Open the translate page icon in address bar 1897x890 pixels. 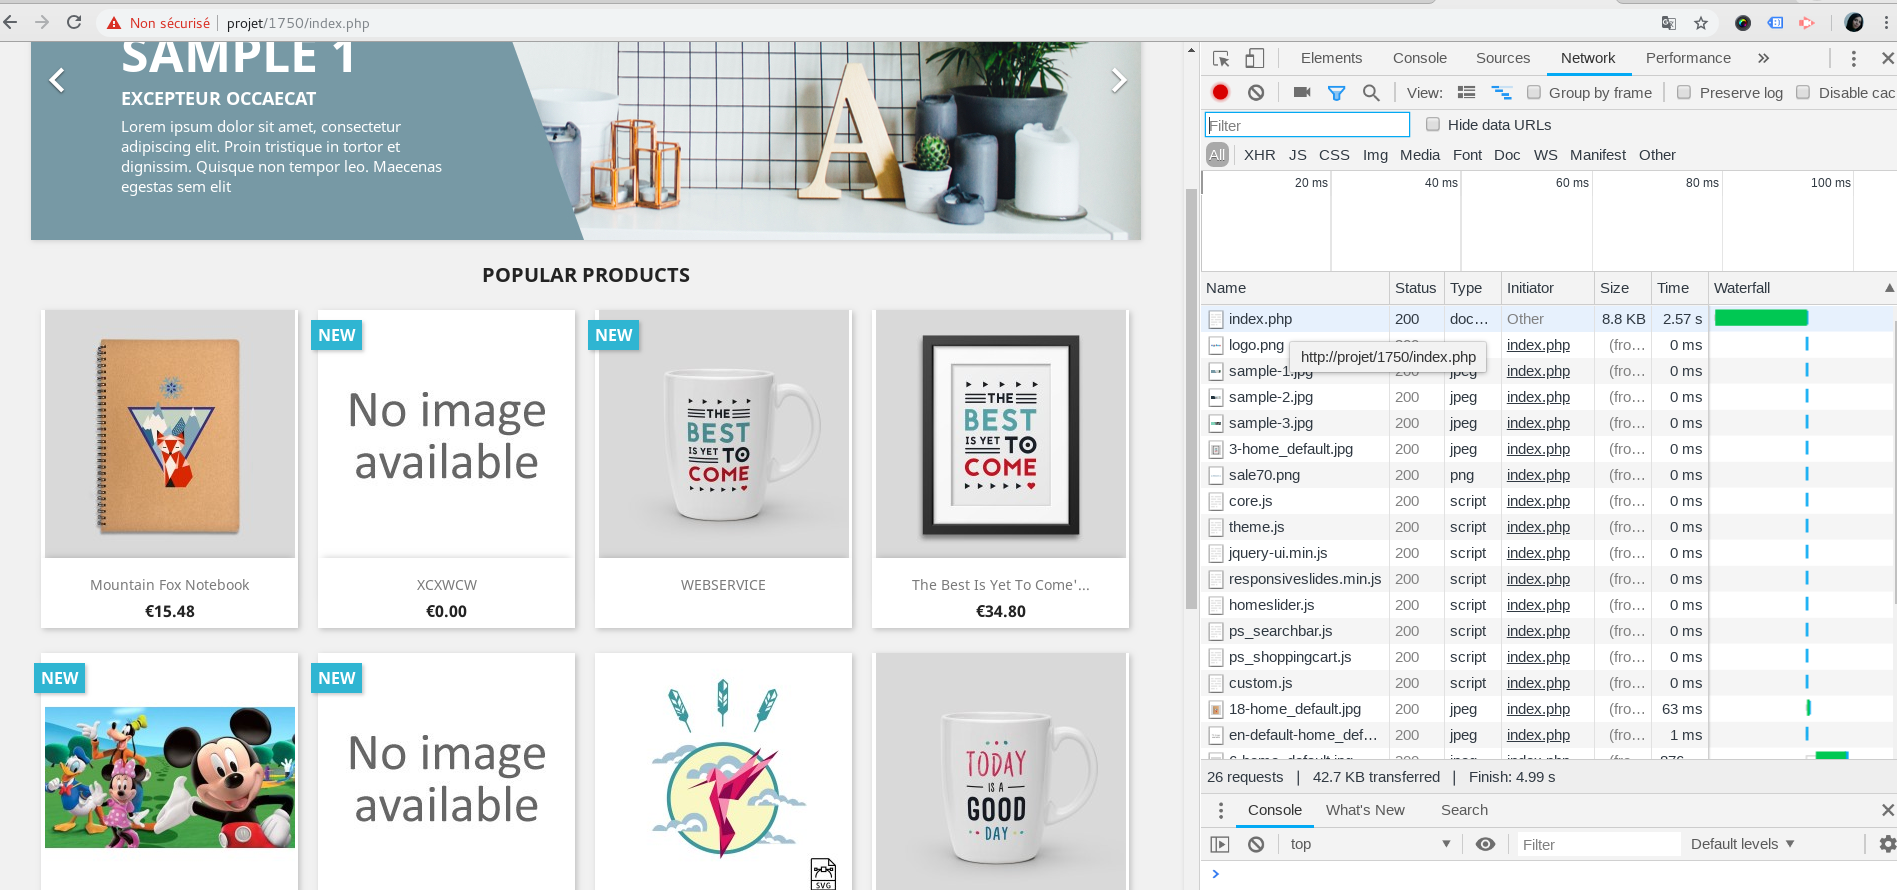click(1669, 23)
